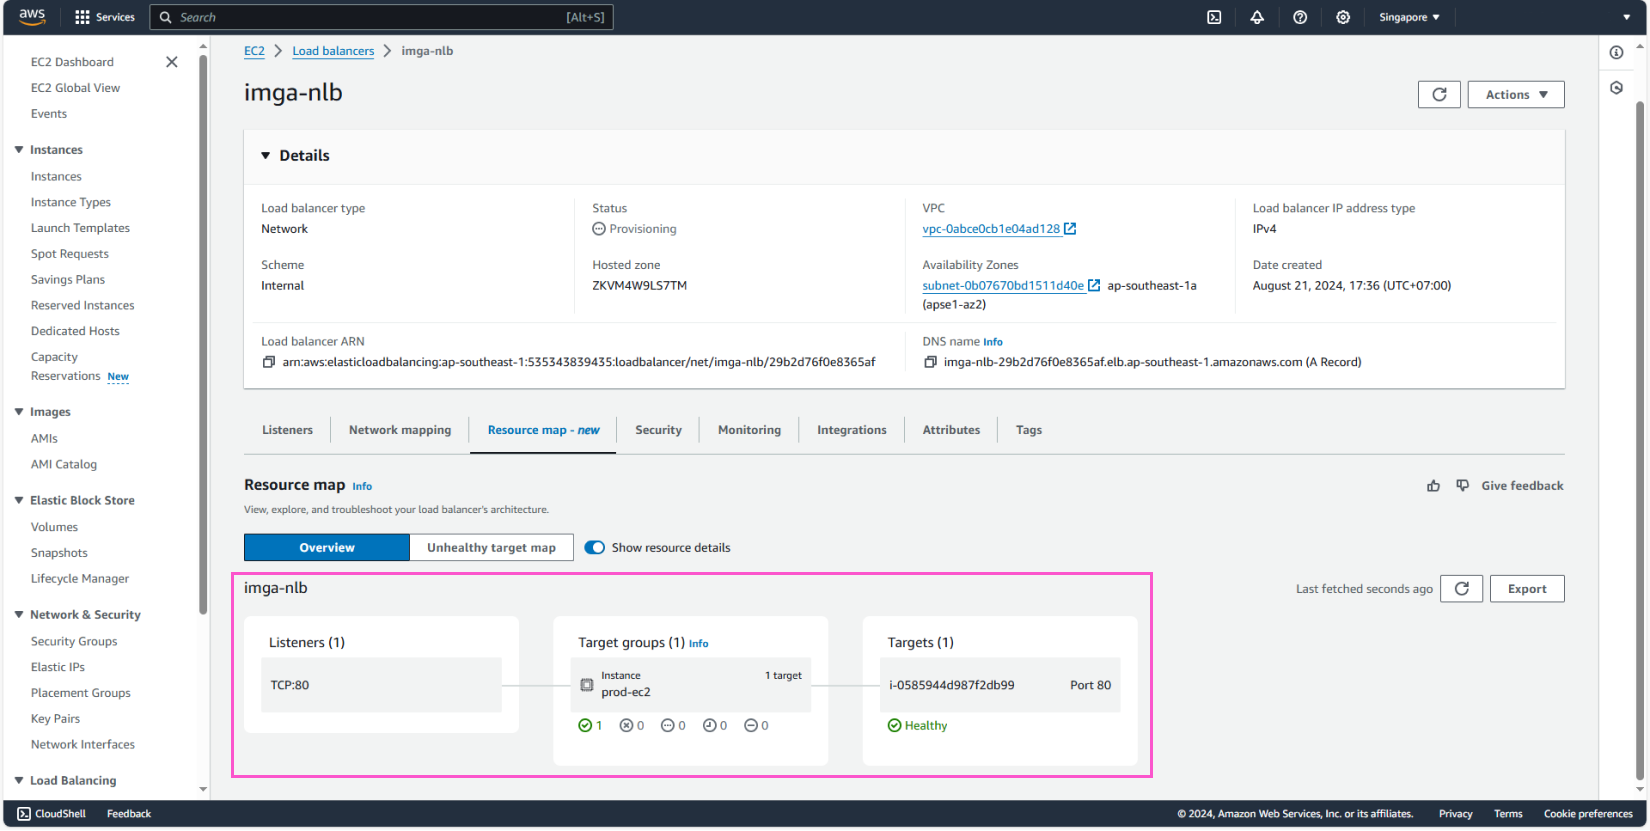Open Security Groups in sidebar

74,642
